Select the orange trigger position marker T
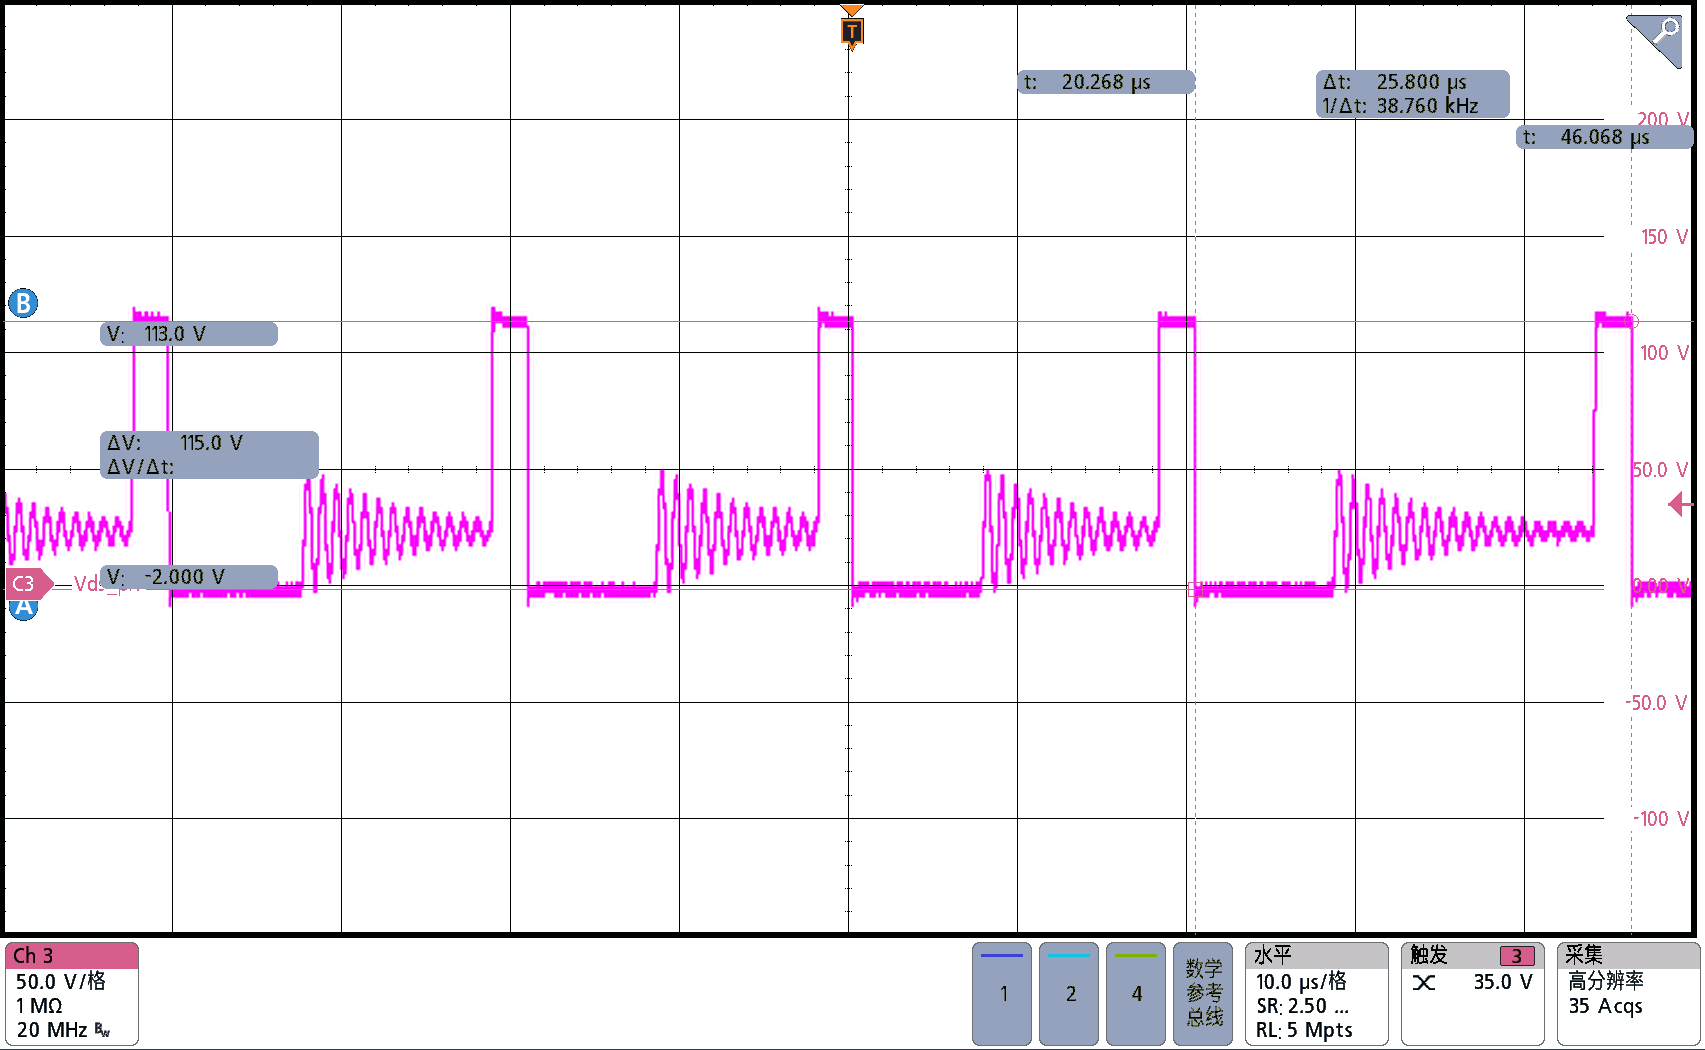Screen dimensions: 1705x1050 852,31
